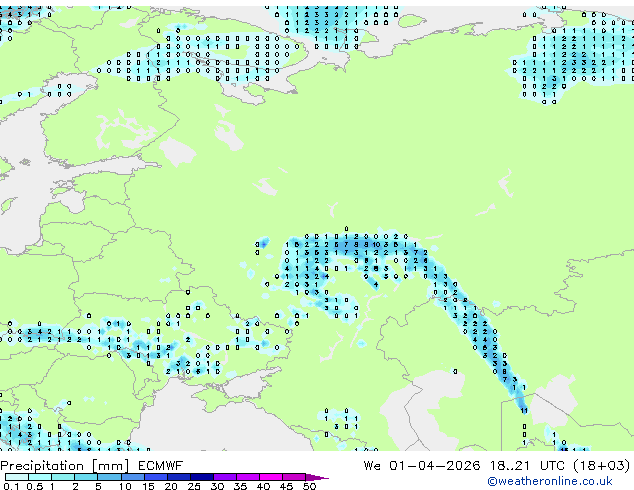
Task: Click the 'Precipitation' title word
Action: click(42, 466)
